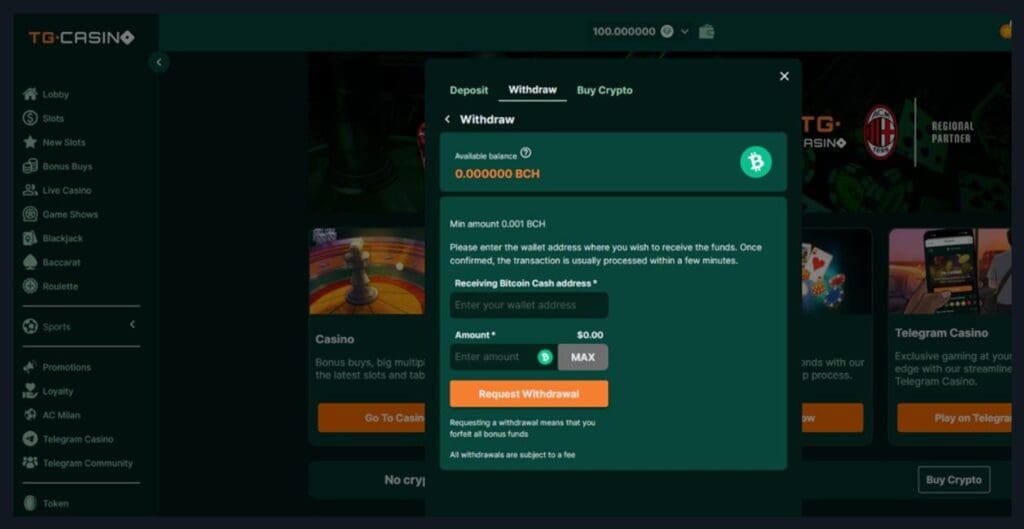The height and width of the screenshot is (529, 1024).
Task: Click the large Bitcoin Cash logo
Action: click(x=756, y=162)
